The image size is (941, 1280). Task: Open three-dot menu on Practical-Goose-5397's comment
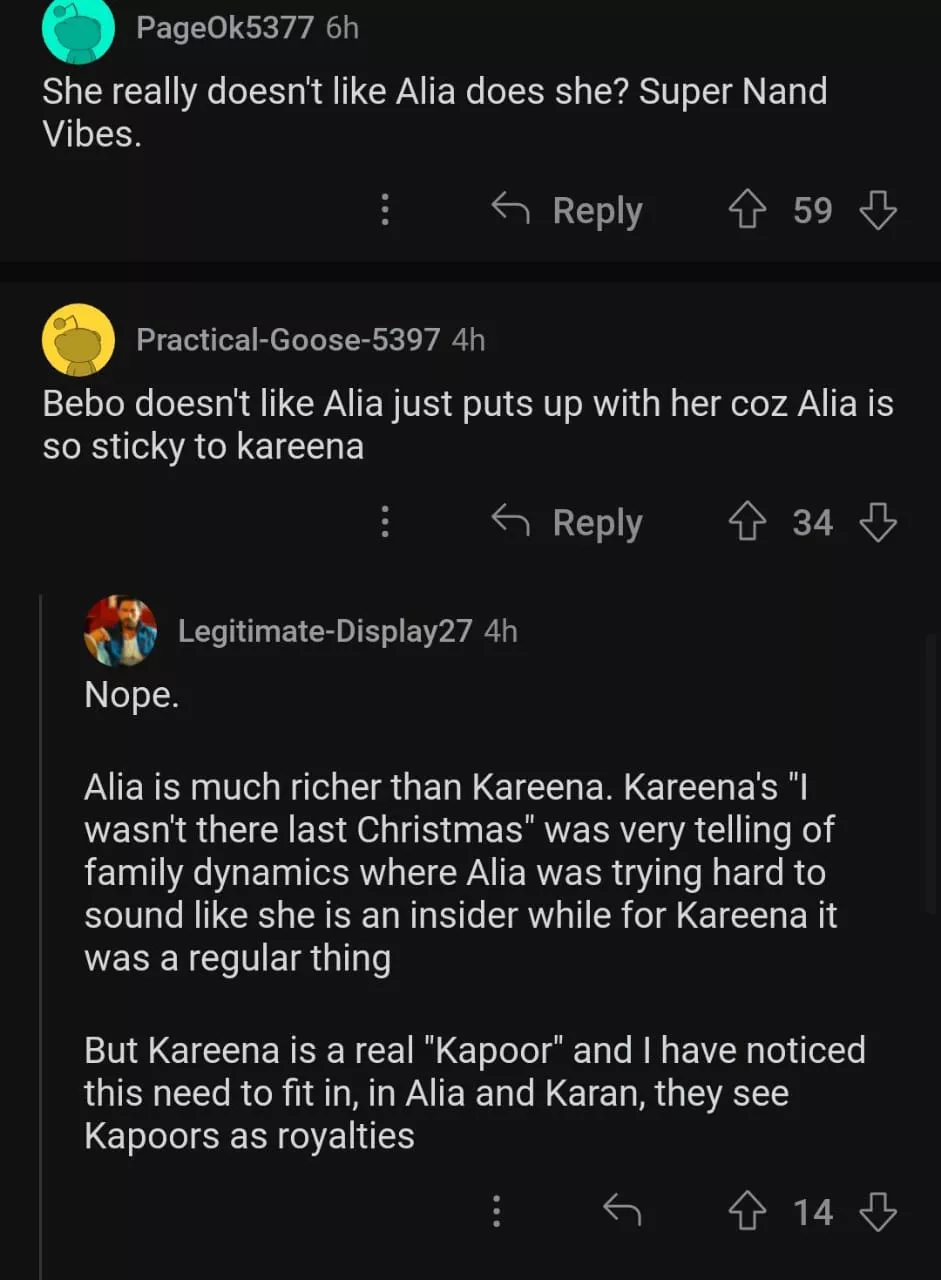click(x=385, y=522)
